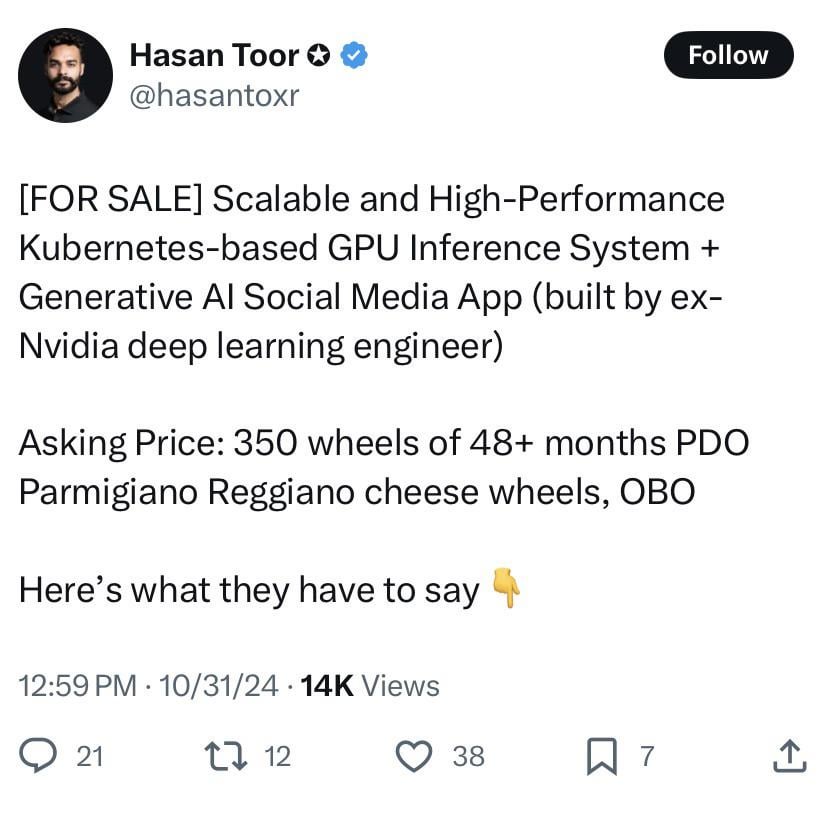Image resolution: width=828 pixels, height=815 pixels.
Task: Click the 12:59 PM timestamp
Action: point(77,686)
